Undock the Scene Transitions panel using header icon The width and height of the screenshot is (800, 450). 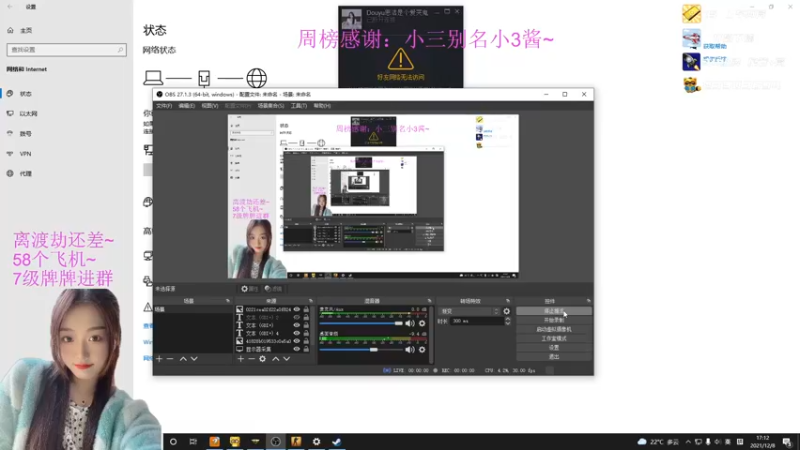pyautogui.click(x=508, y=301)
